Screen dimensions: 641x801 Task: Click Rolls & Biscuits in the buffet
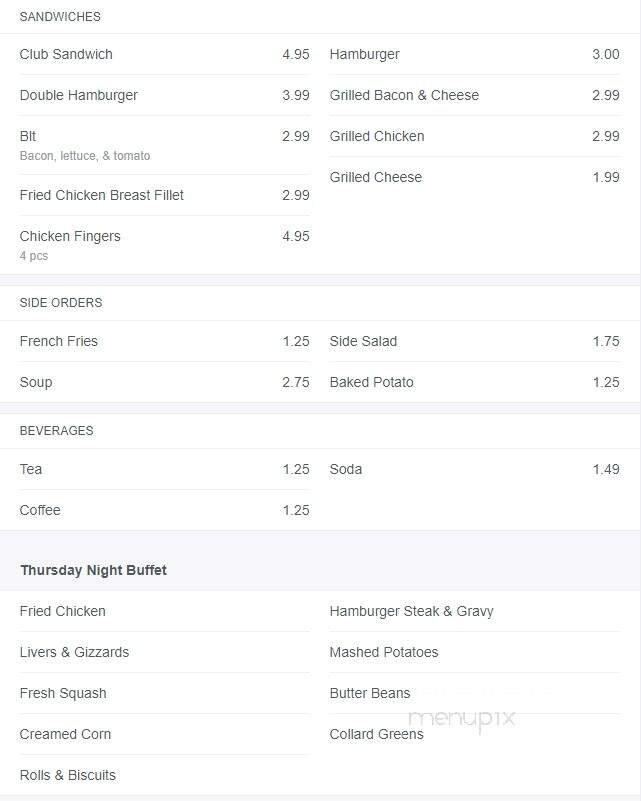pyautogui.click(x=68, y=776)
